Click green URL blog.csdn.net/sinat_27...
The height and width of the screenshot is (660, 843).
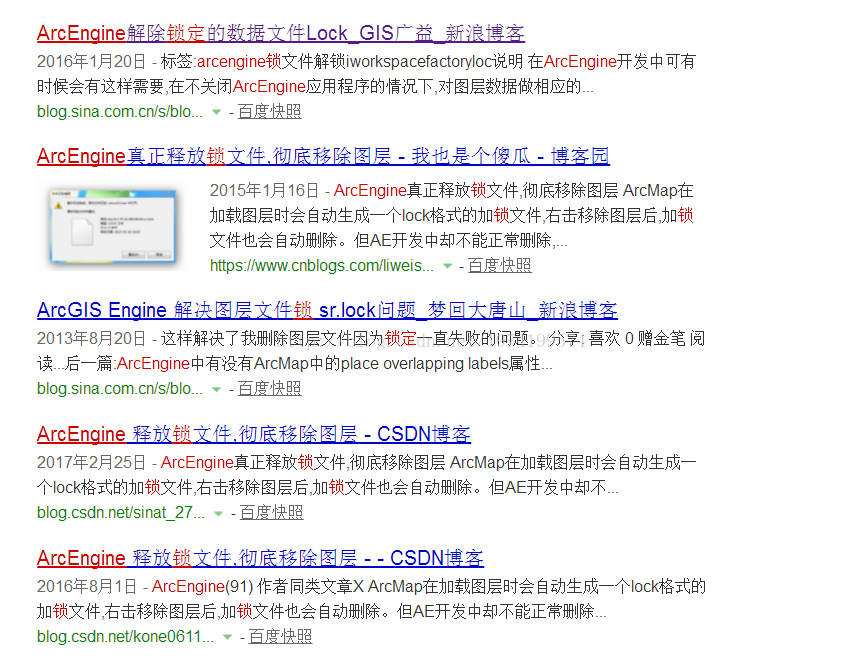(121, 512)
